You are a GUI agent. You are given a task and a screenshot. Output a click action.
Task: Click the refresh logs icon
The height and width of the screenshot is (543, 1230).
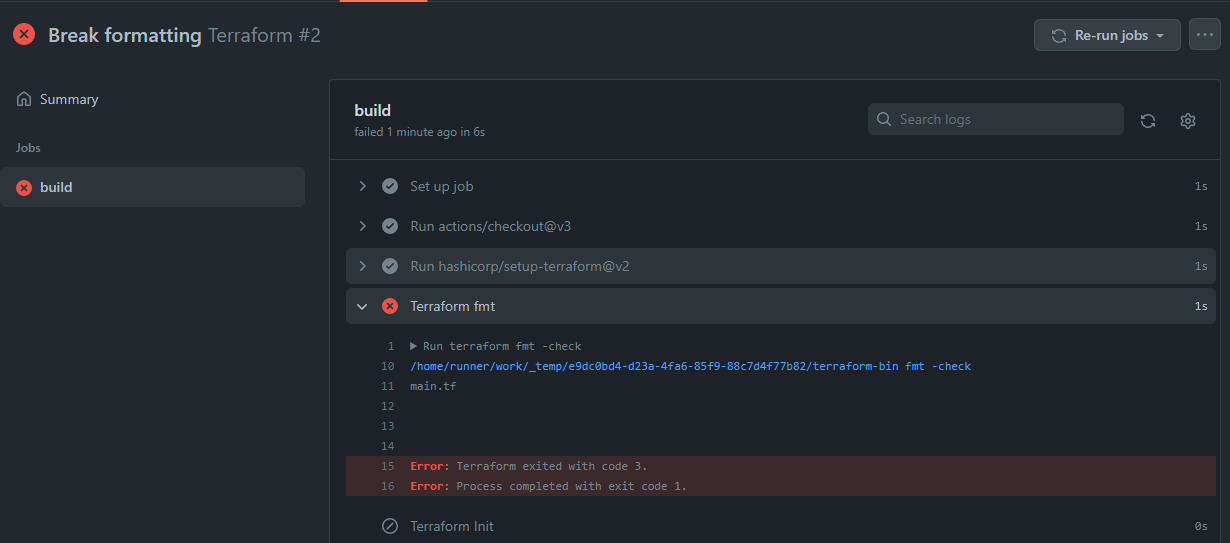coord(1148,120)
